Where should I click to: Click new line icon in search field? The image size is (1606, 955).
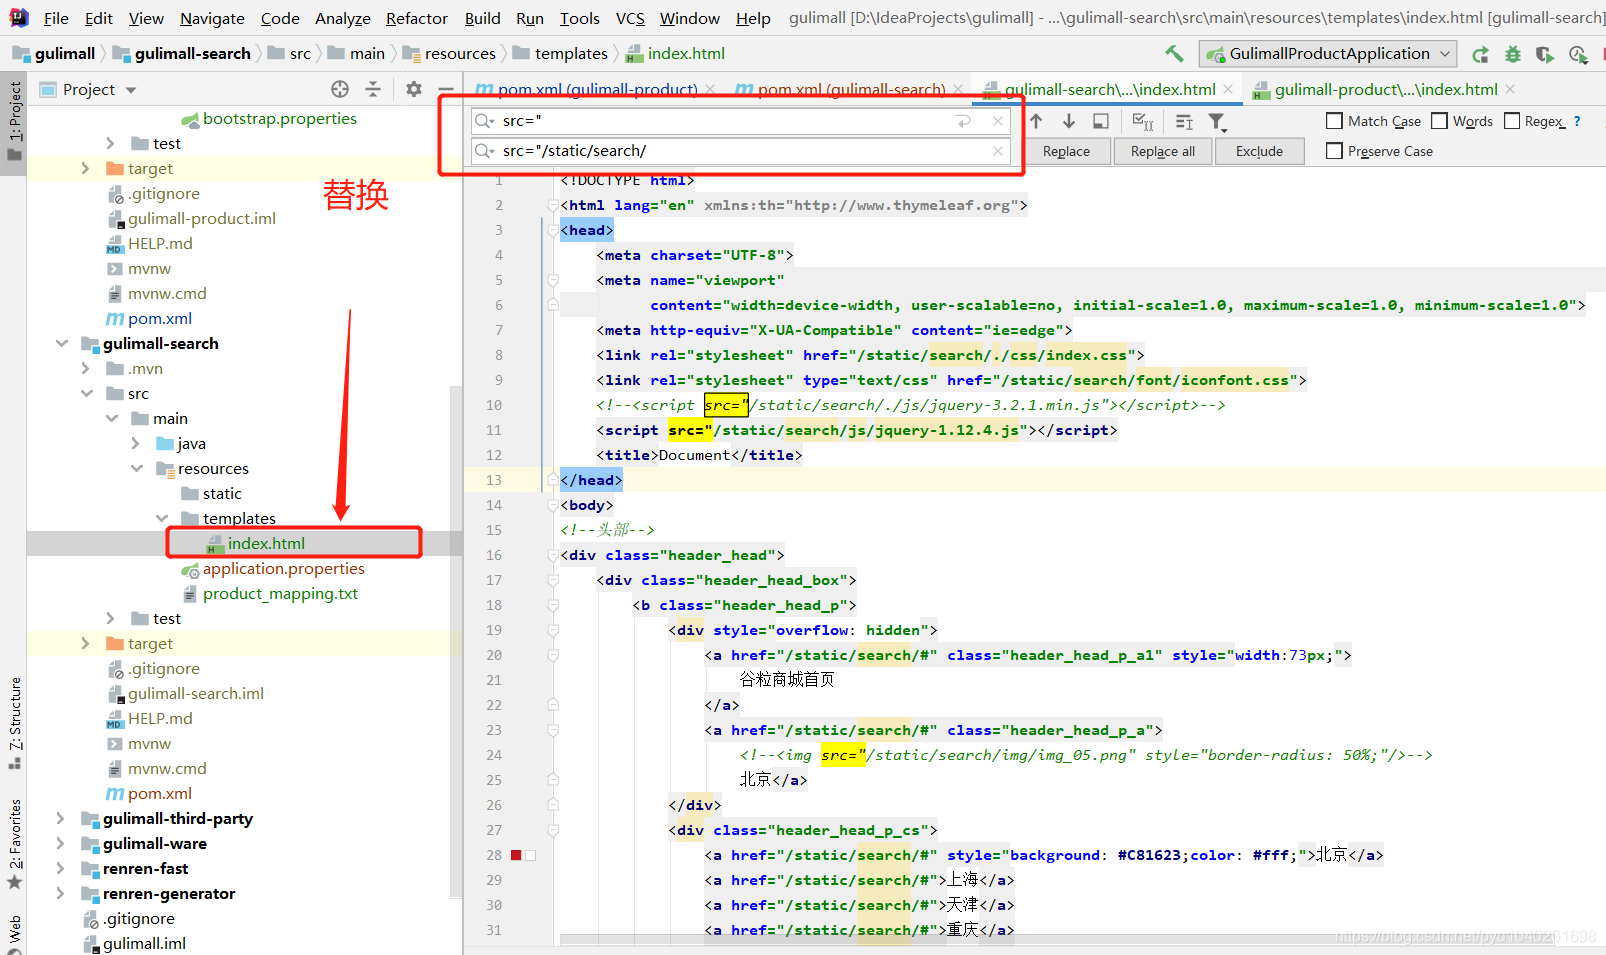pyautogui.click(x=964, y=121)
